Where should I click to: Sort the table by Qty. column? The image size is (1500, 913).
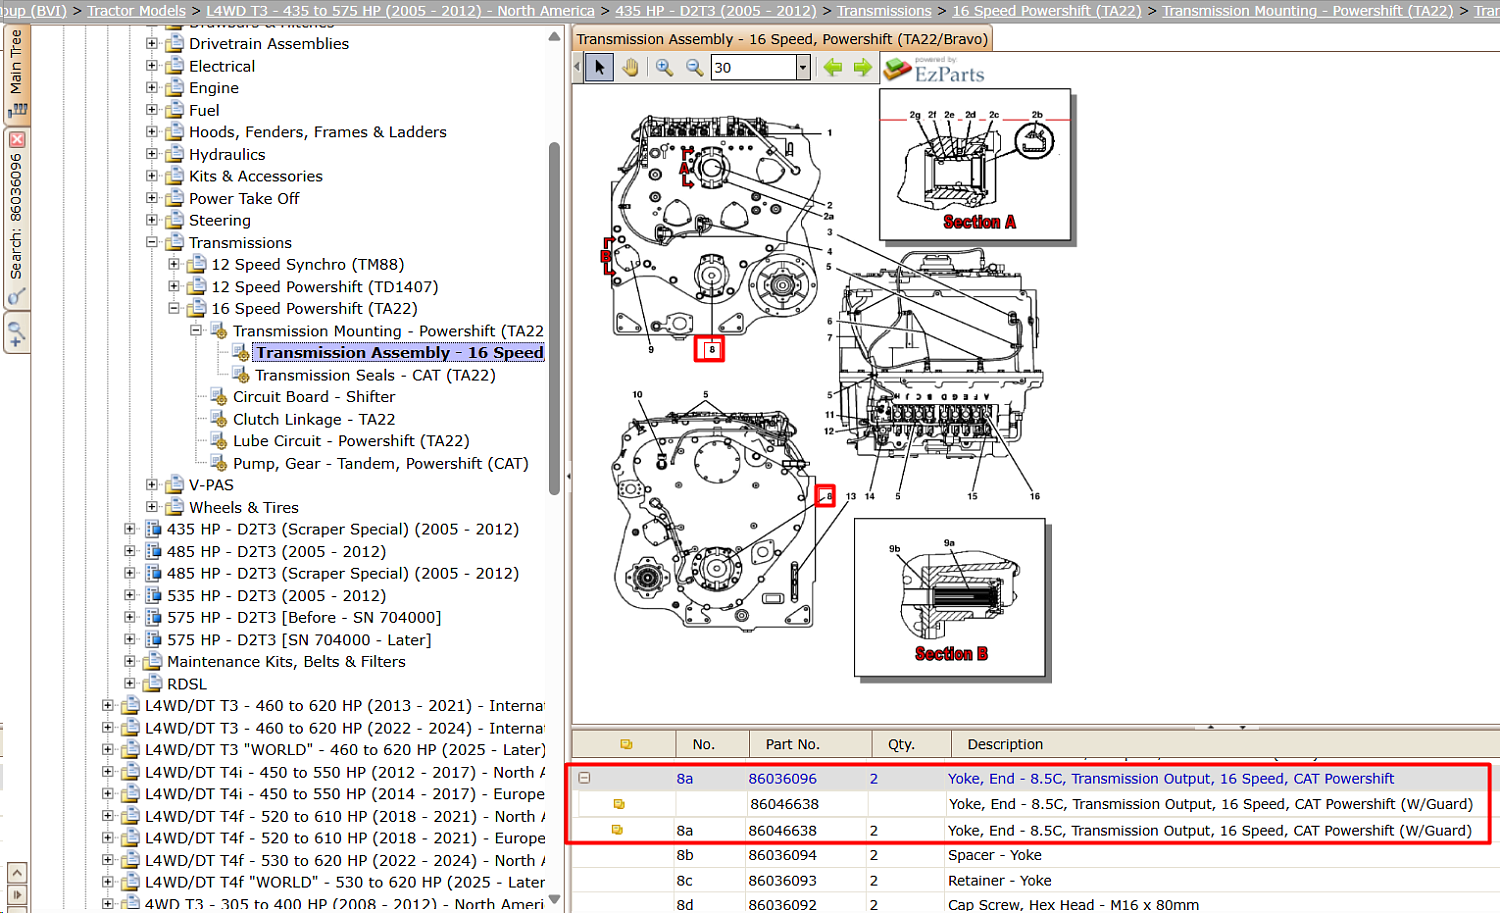911,744
